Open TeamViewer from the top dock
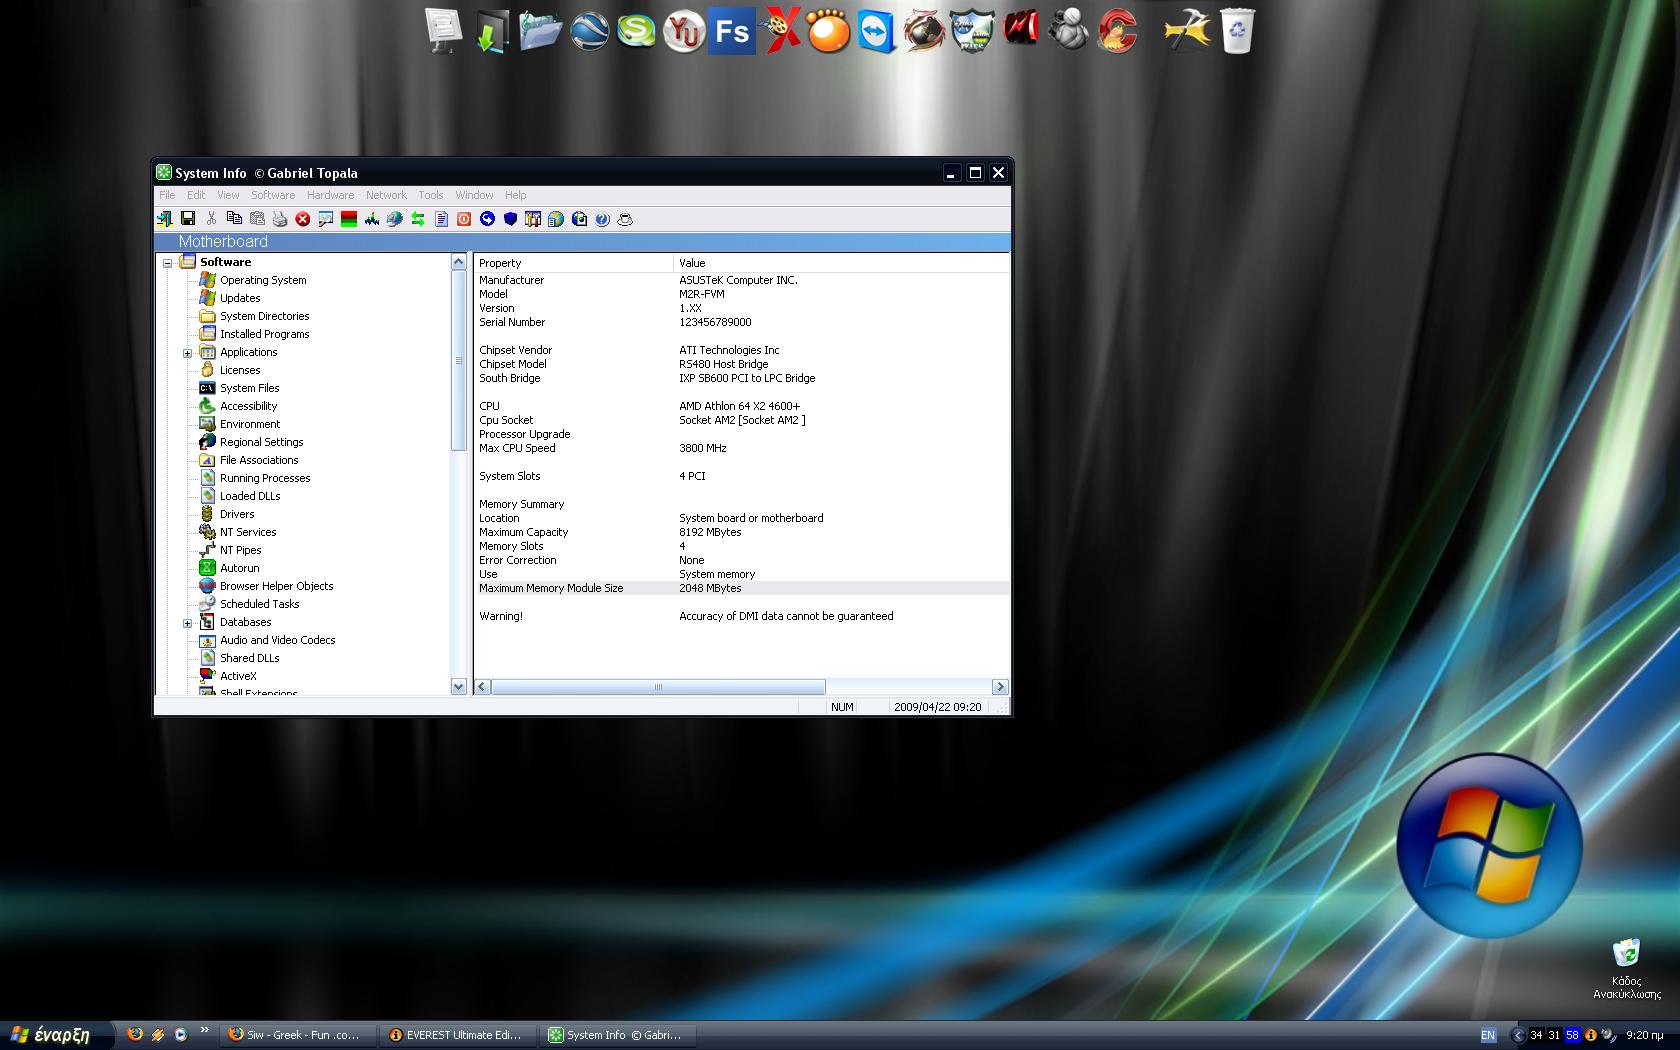Image resolution: width=1680 pixels, height=1050 pixels. pyautogui.click(x=877, y=32)
